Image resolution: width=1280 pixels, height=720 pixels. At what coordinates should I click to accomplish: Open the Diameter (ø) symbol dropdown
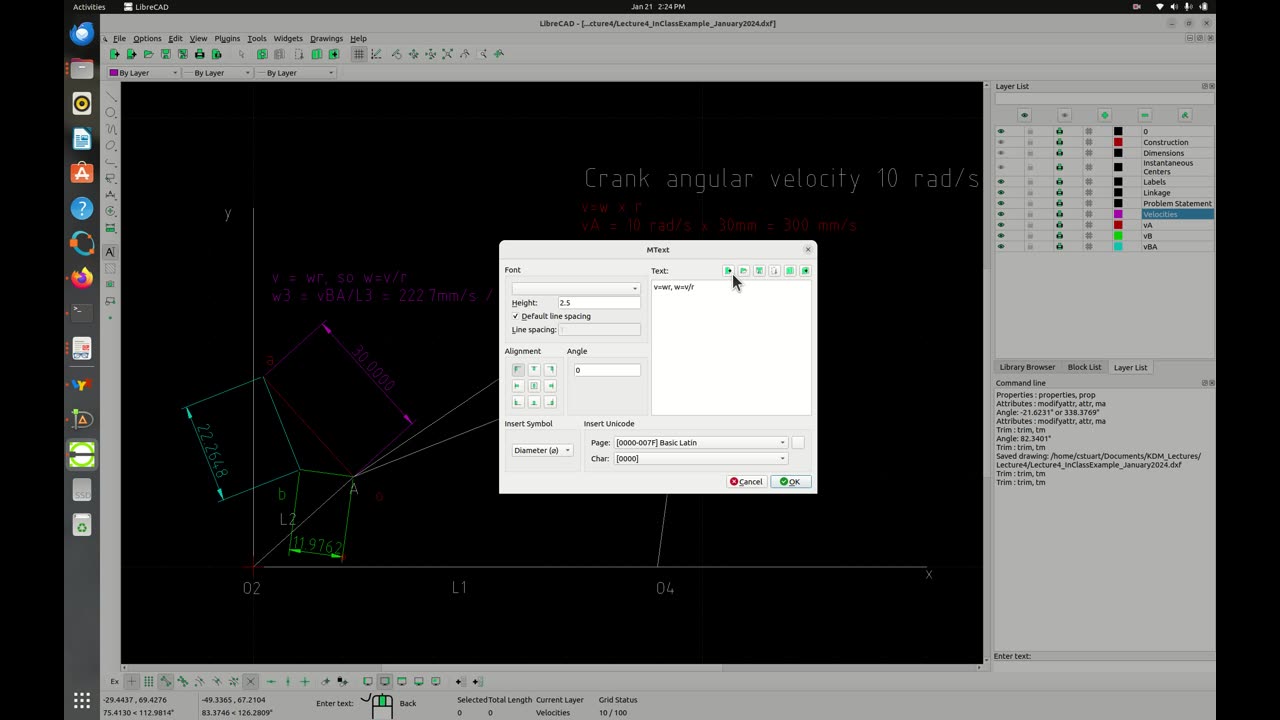click(x=542, y=450)
